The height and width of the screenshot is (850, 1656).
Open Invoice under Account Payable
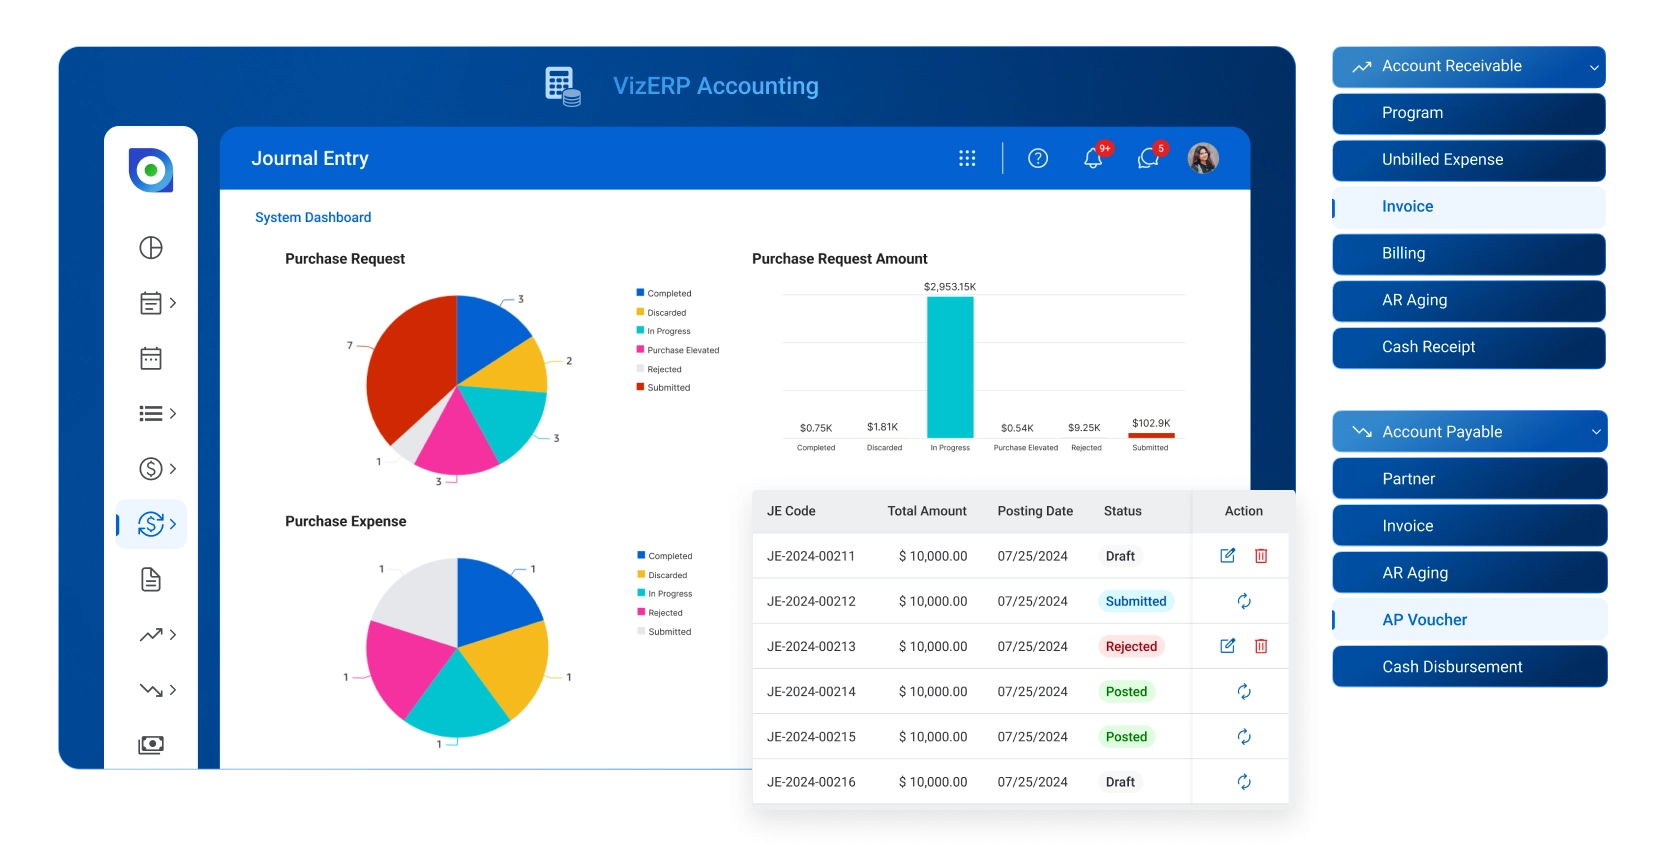coord(1469,526)
